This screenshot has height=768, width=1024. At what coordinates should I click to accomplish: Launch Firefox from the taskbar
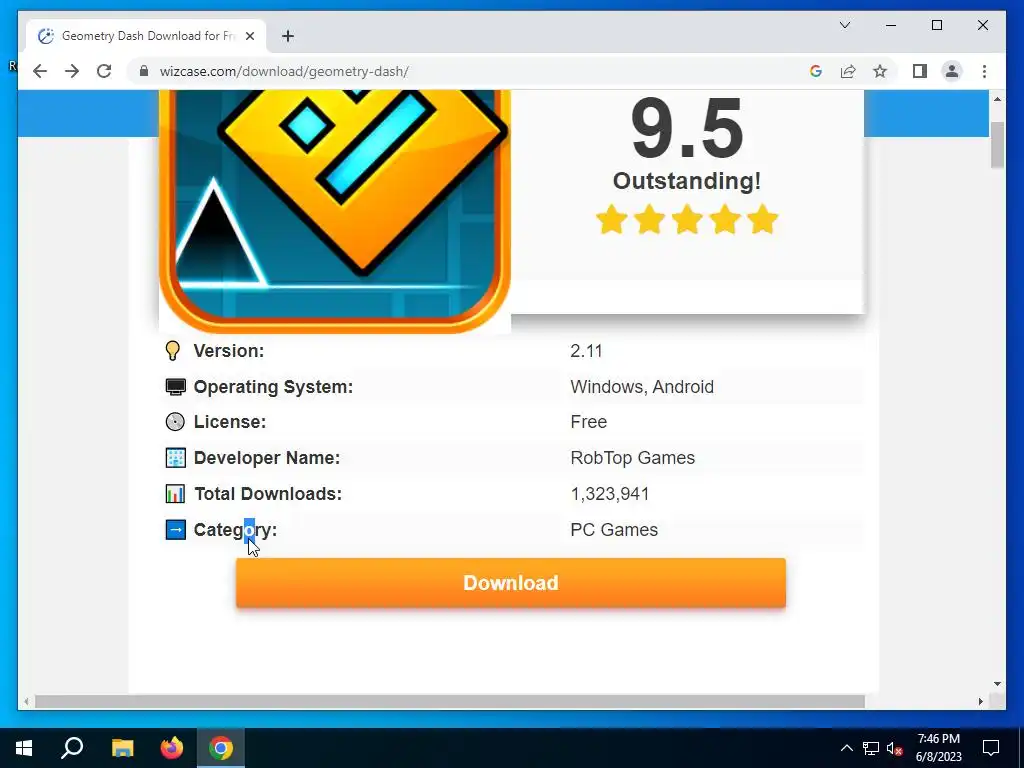point(172,748)
